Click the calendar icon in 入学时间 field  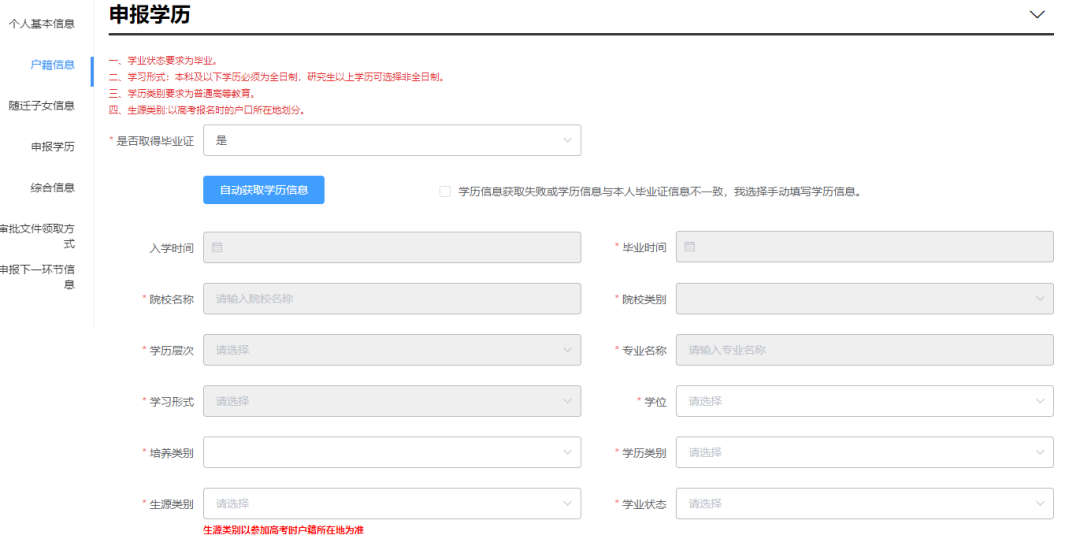[217, 247]
